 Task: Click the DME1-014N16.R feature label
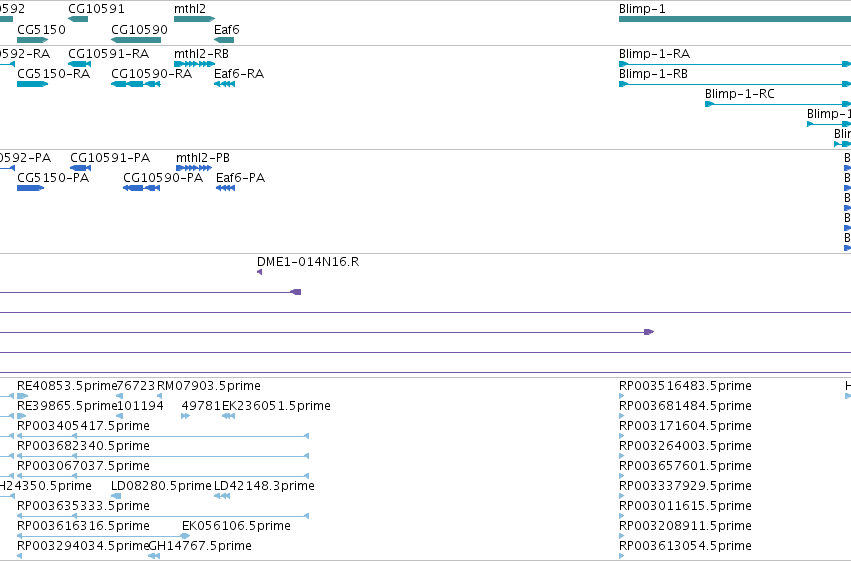tap(308, 262)
